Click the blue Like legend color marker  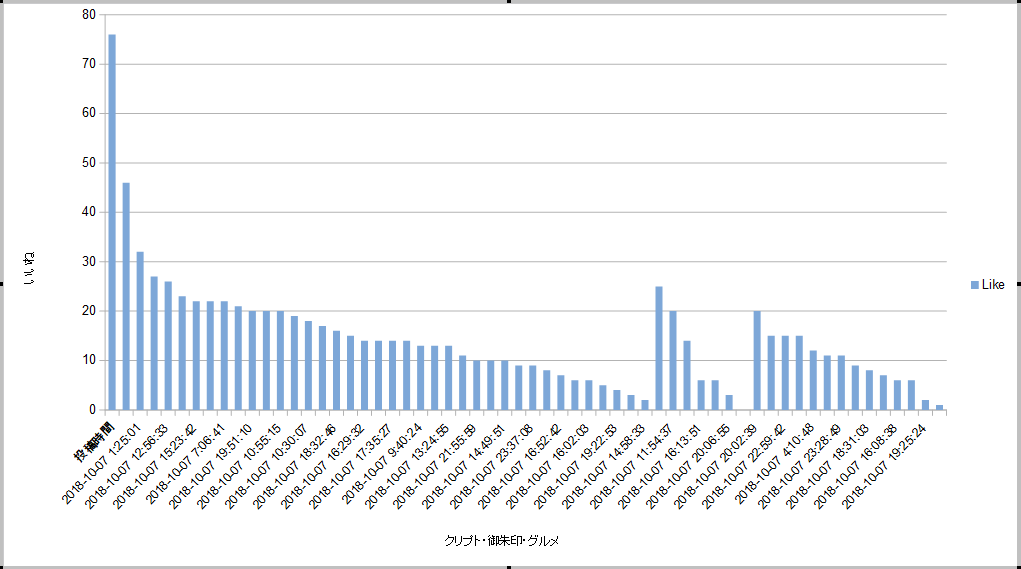[975, 285]
